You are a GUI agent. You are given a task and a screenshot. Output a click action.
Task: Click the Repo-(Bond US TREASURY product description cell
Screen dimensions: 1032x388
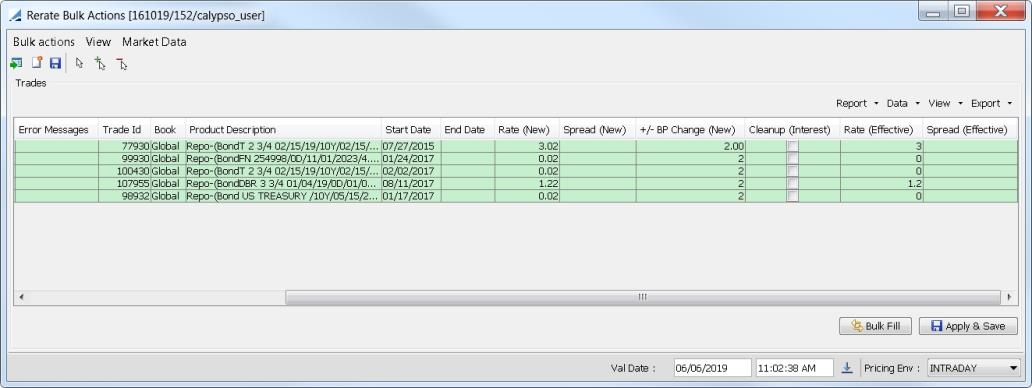tap(283, 196)
